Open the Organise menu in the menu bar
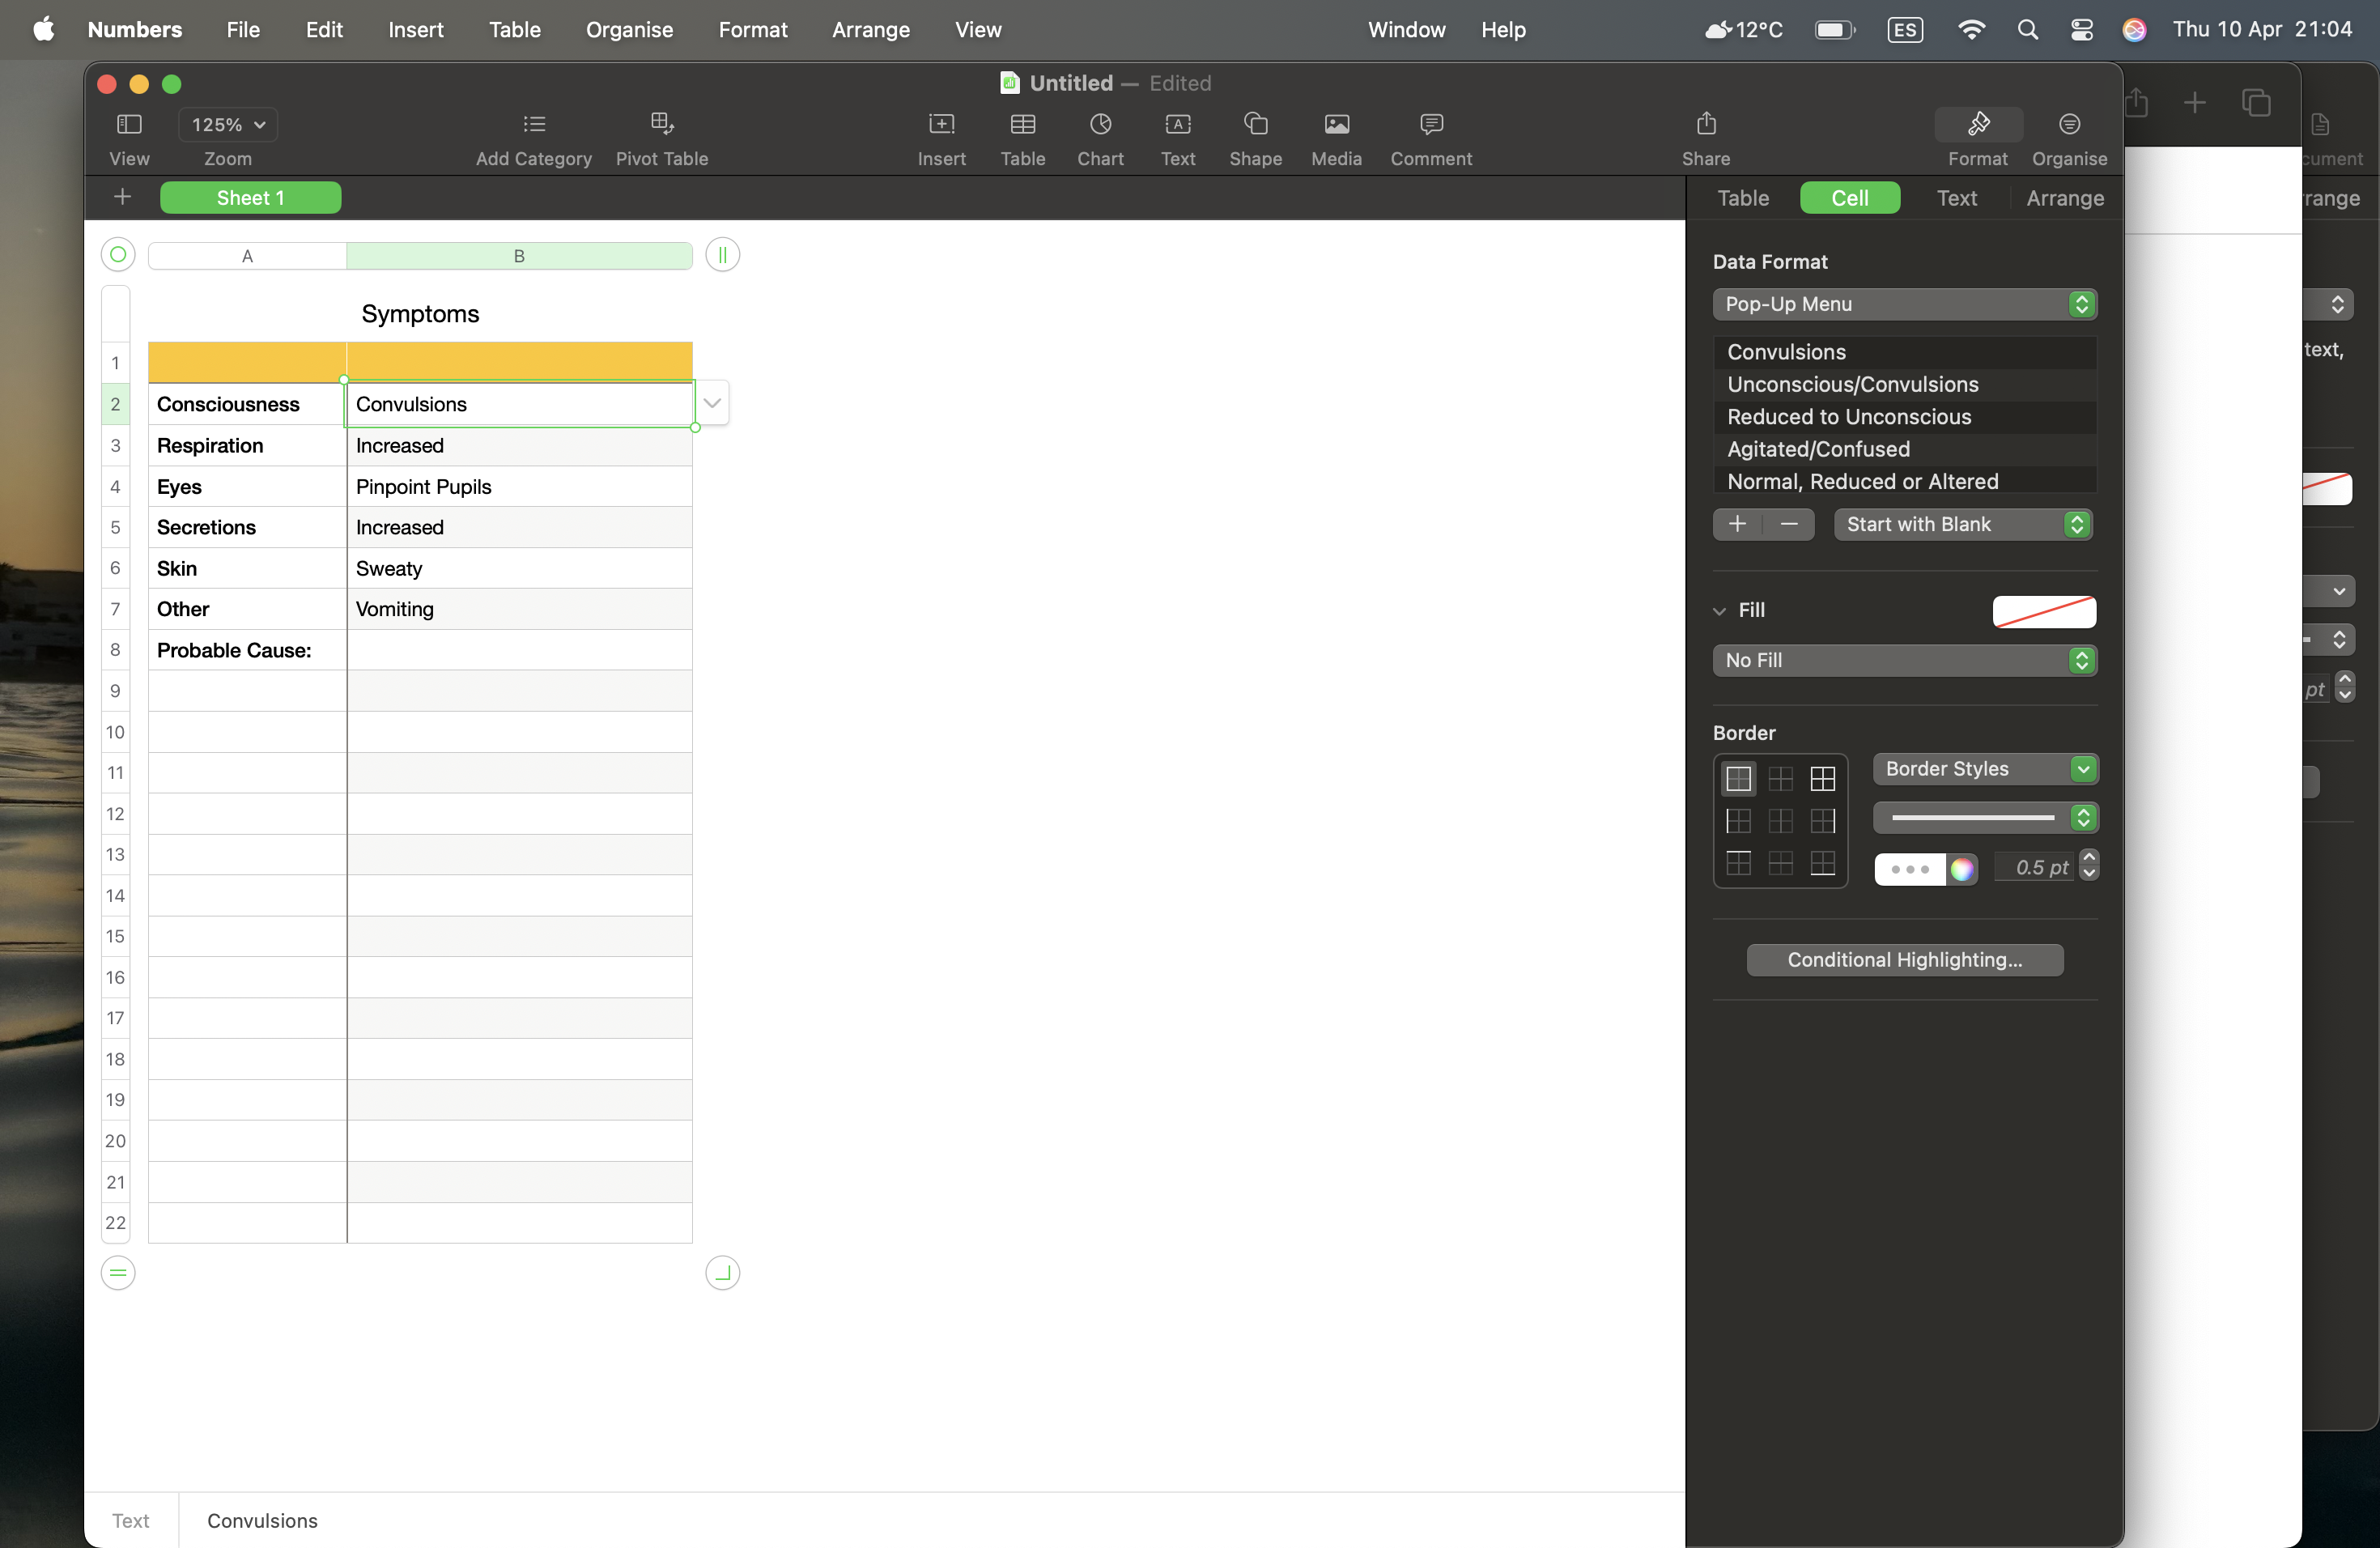The image size is (2380, 1548). pyautogui.click(x=629, y=30)
